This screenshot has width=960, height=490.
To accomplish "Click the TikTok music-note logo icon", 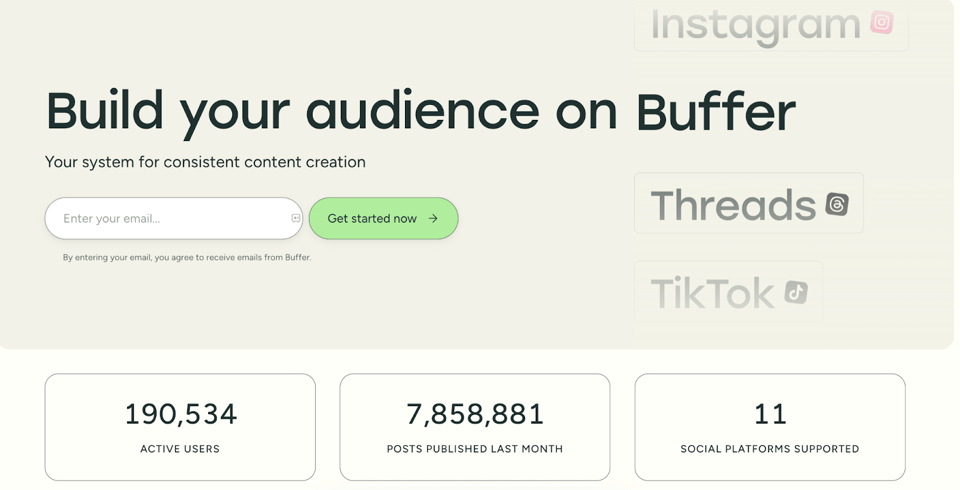I will click(x=796, y=292).
